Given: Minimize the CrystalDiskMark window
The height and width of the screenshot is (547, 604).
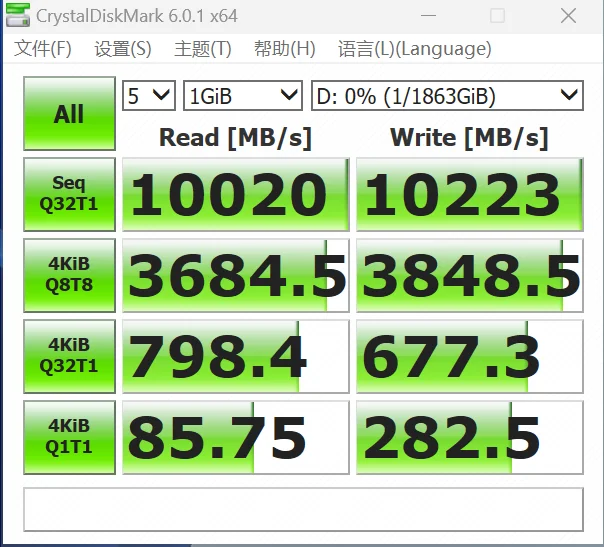Looking at the screenshot, I should 428,16.
